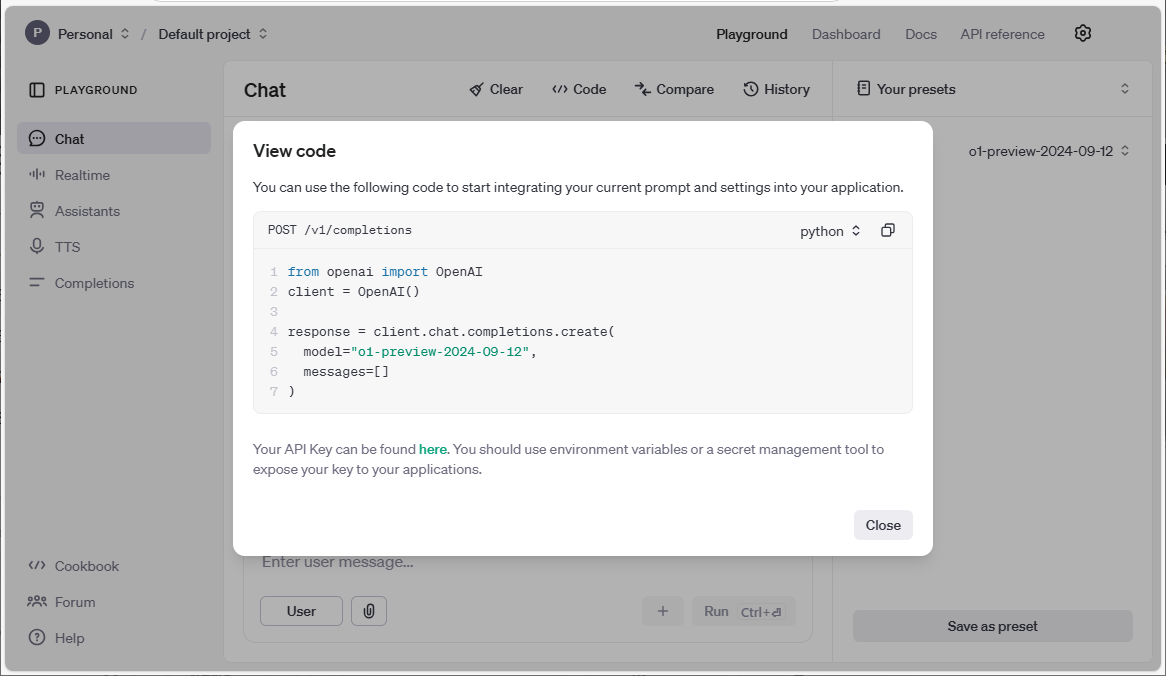The width and height of the screenshot is (1166, 676).
Task: Click the Personal account avatar
Action: [x=37, y=33]
